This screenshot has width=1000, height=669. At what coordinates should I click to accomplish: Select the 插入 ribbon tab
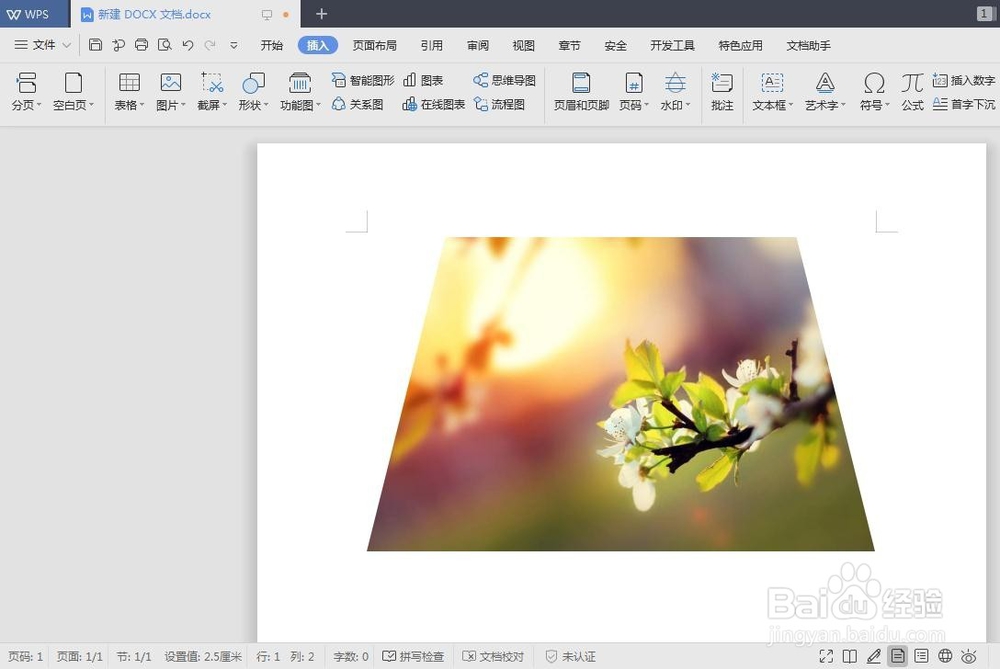(318, 45)
